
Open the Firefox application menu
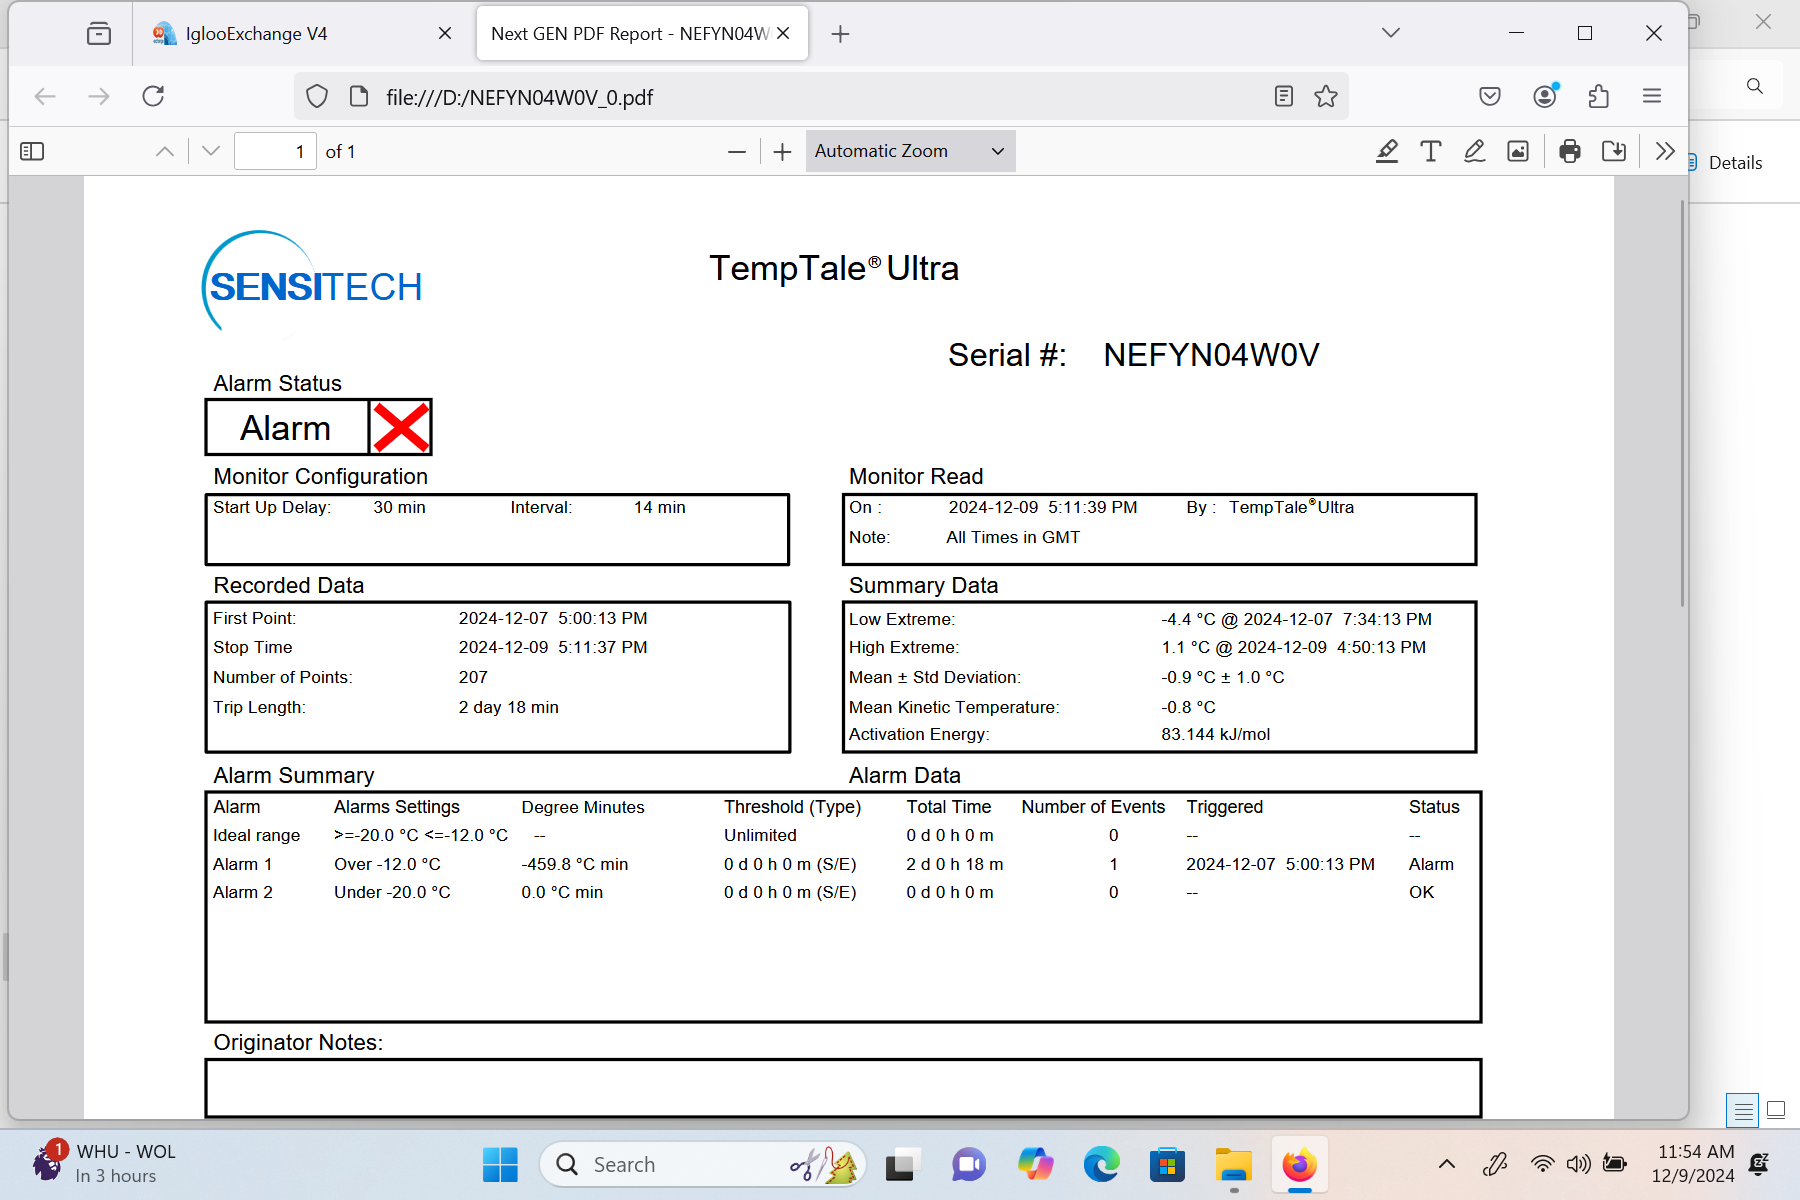pyautogui.click(x=1652, y=96)
